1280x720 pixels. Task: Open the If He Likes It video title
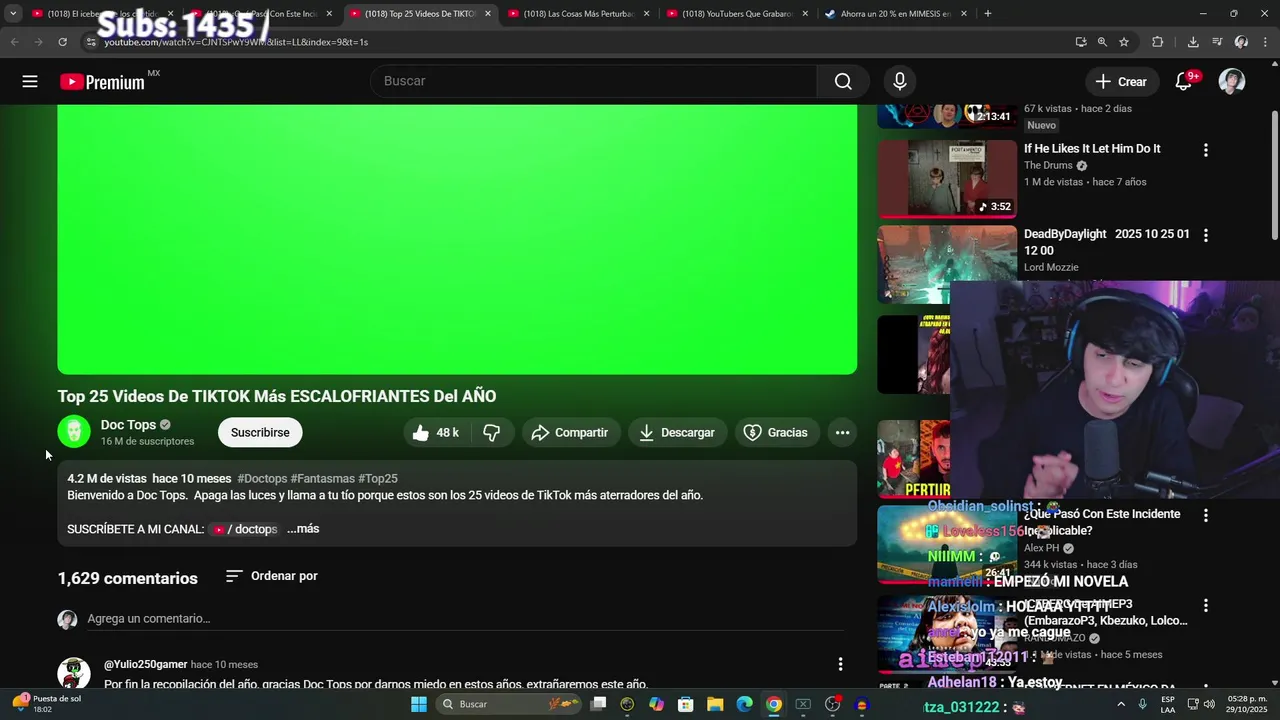(1092, 149)
